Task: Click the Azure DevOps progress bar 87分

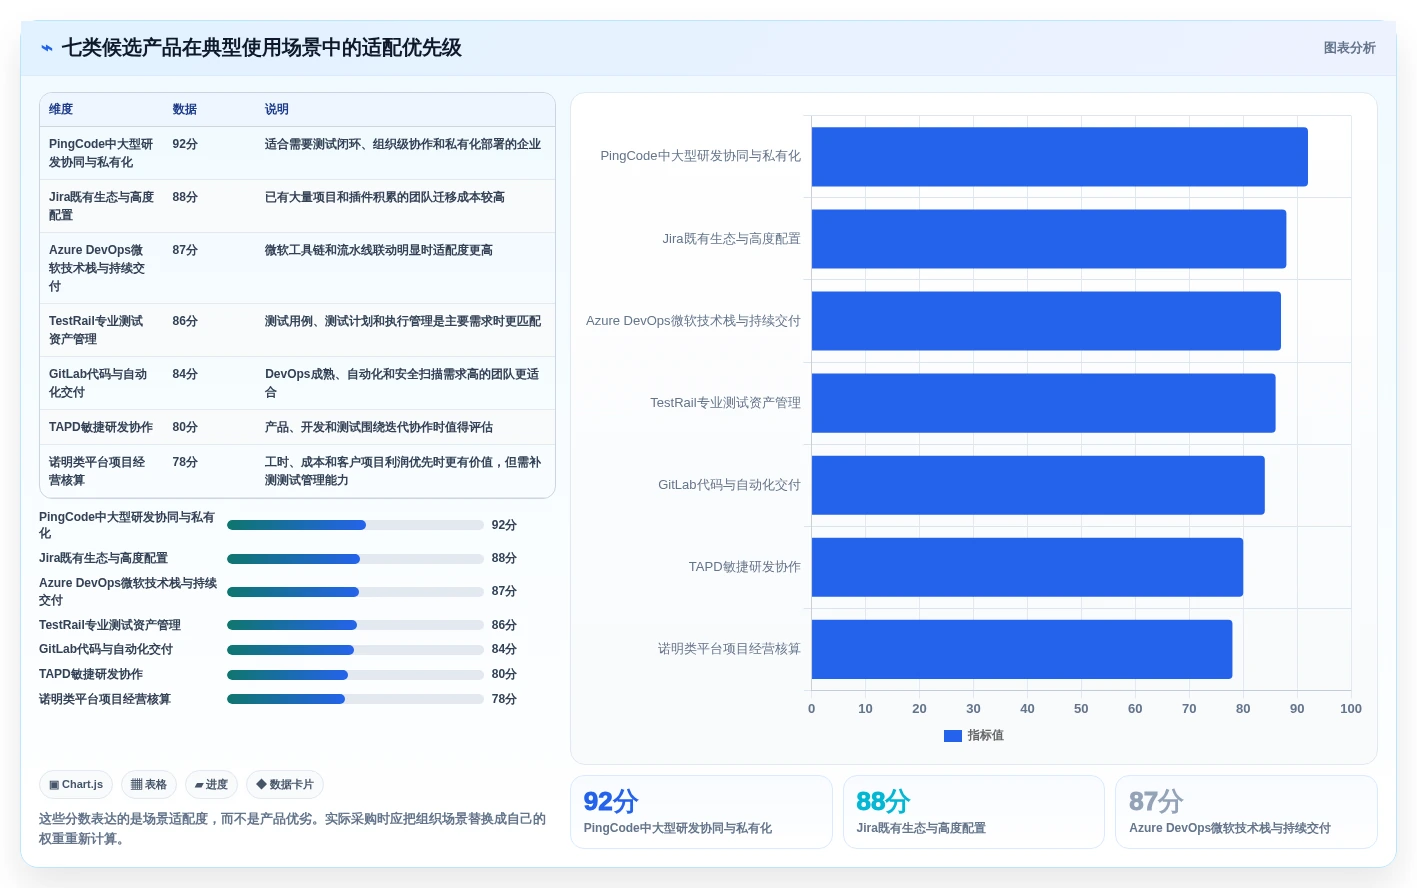Action: tap(355, 592)
